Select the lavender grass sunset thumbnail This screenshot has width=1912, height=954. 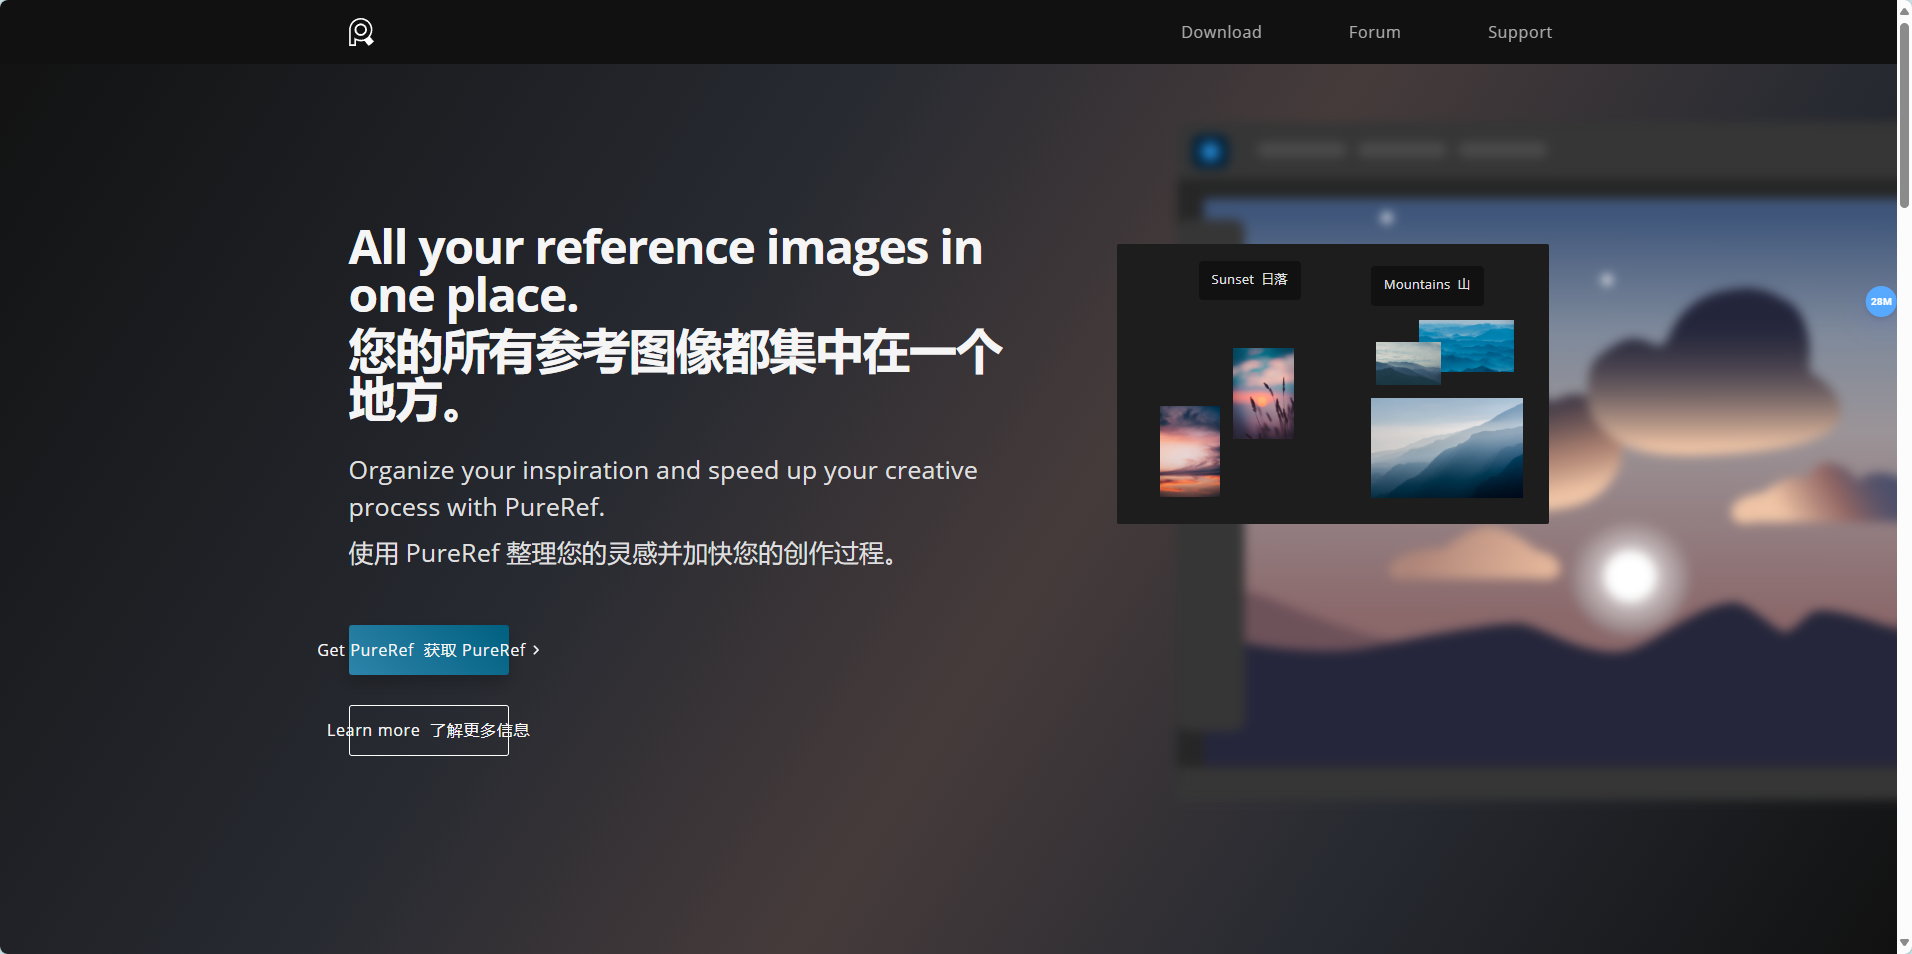1263,393
